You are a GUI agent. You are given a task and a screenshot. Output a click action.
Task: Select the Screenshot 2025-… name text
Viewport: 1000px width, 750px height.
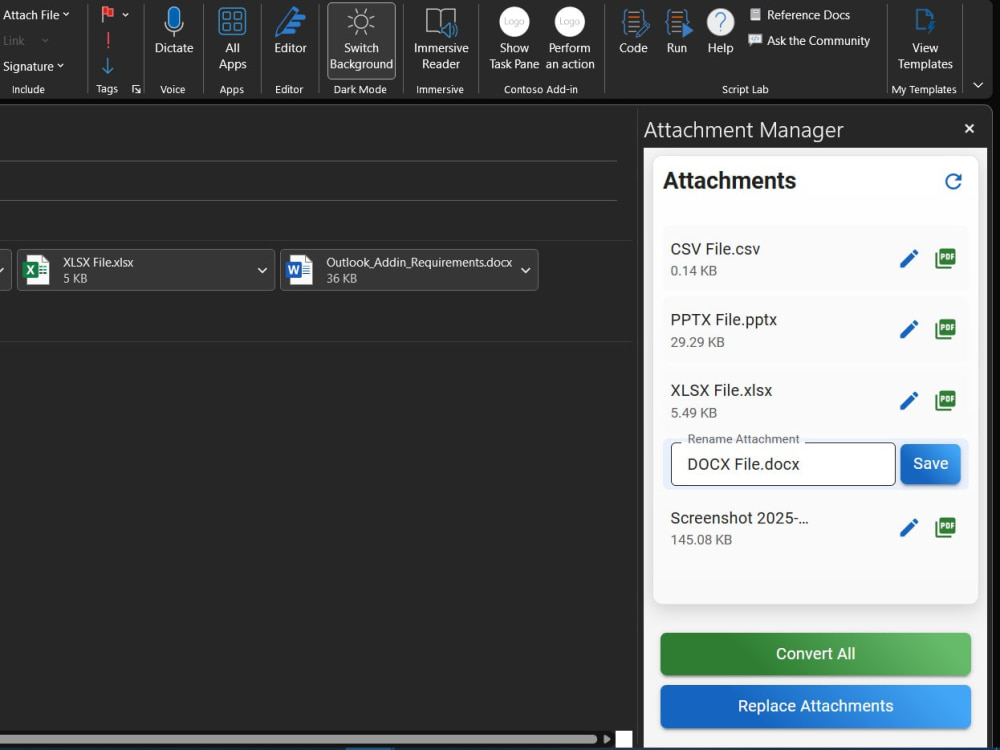click(739, 518)
